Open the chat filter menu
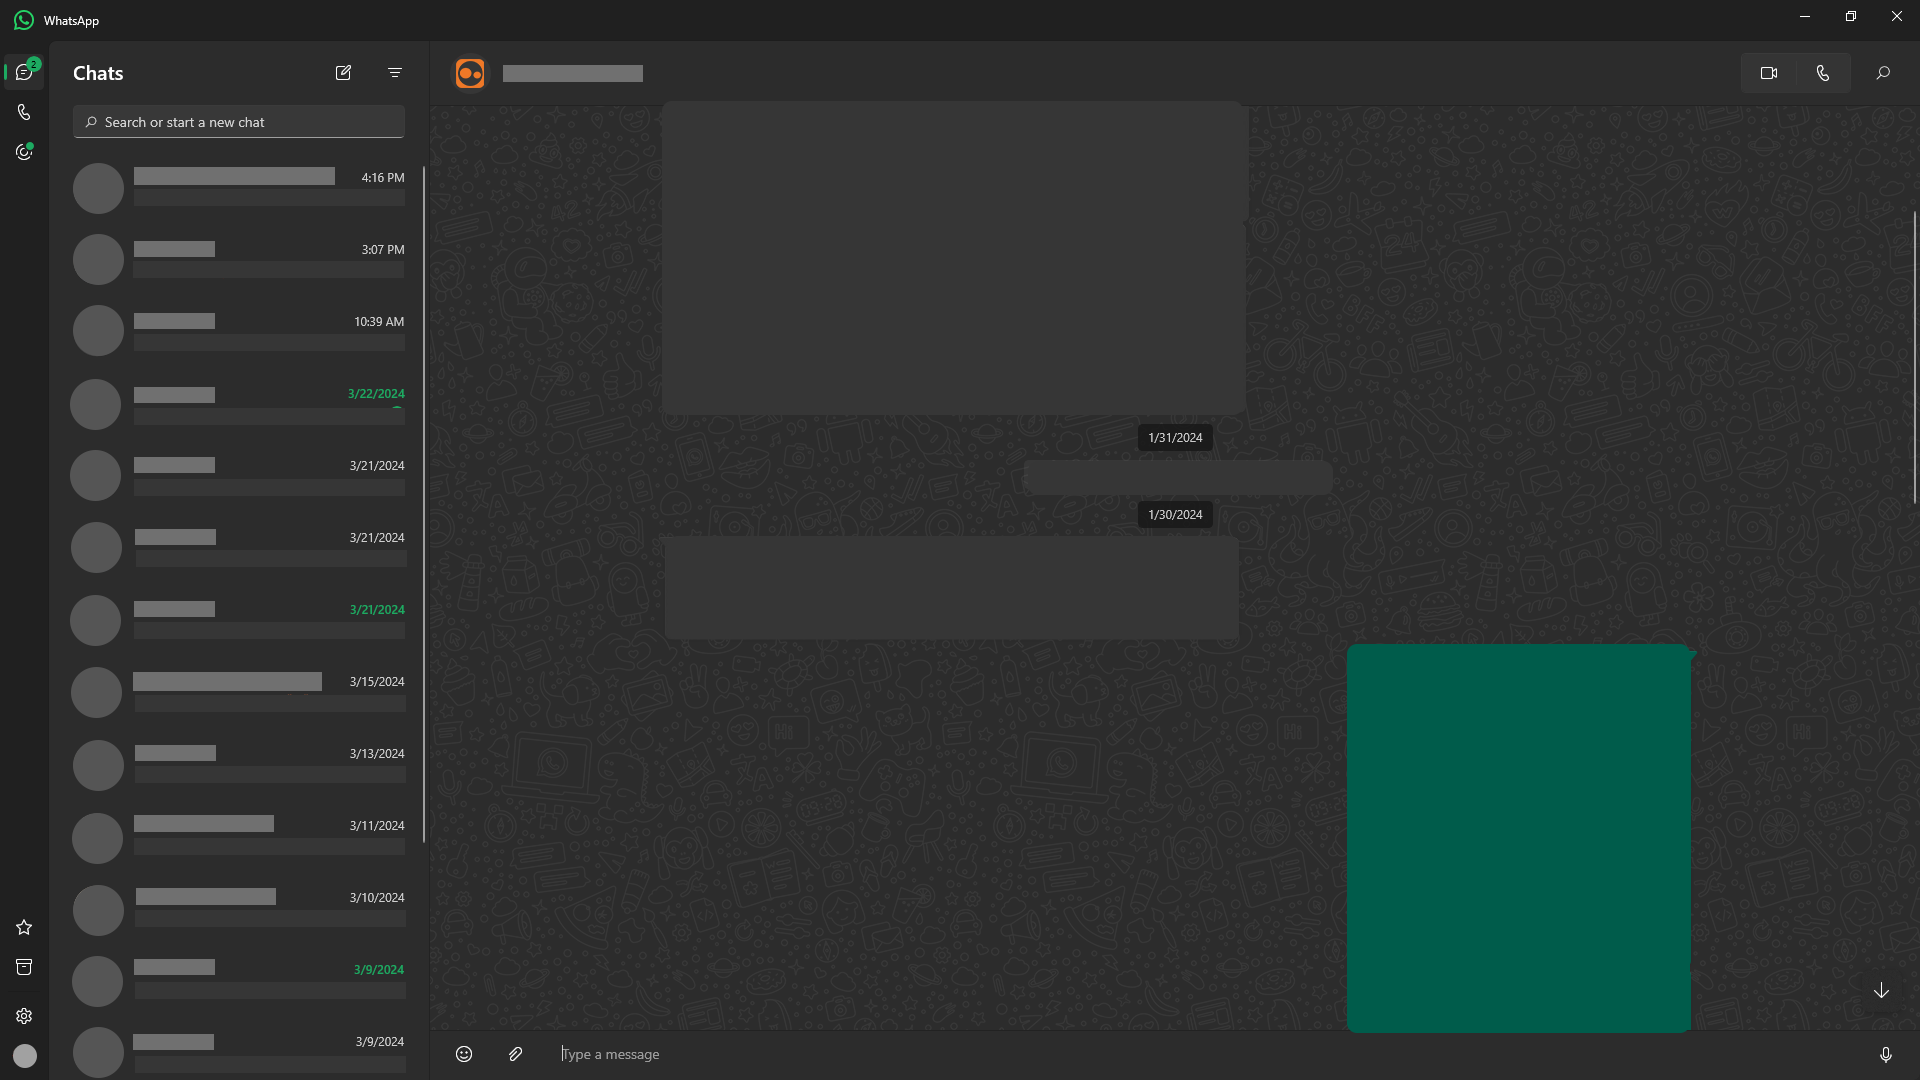The image size is (1920, 1080). [x=395, y=73]
